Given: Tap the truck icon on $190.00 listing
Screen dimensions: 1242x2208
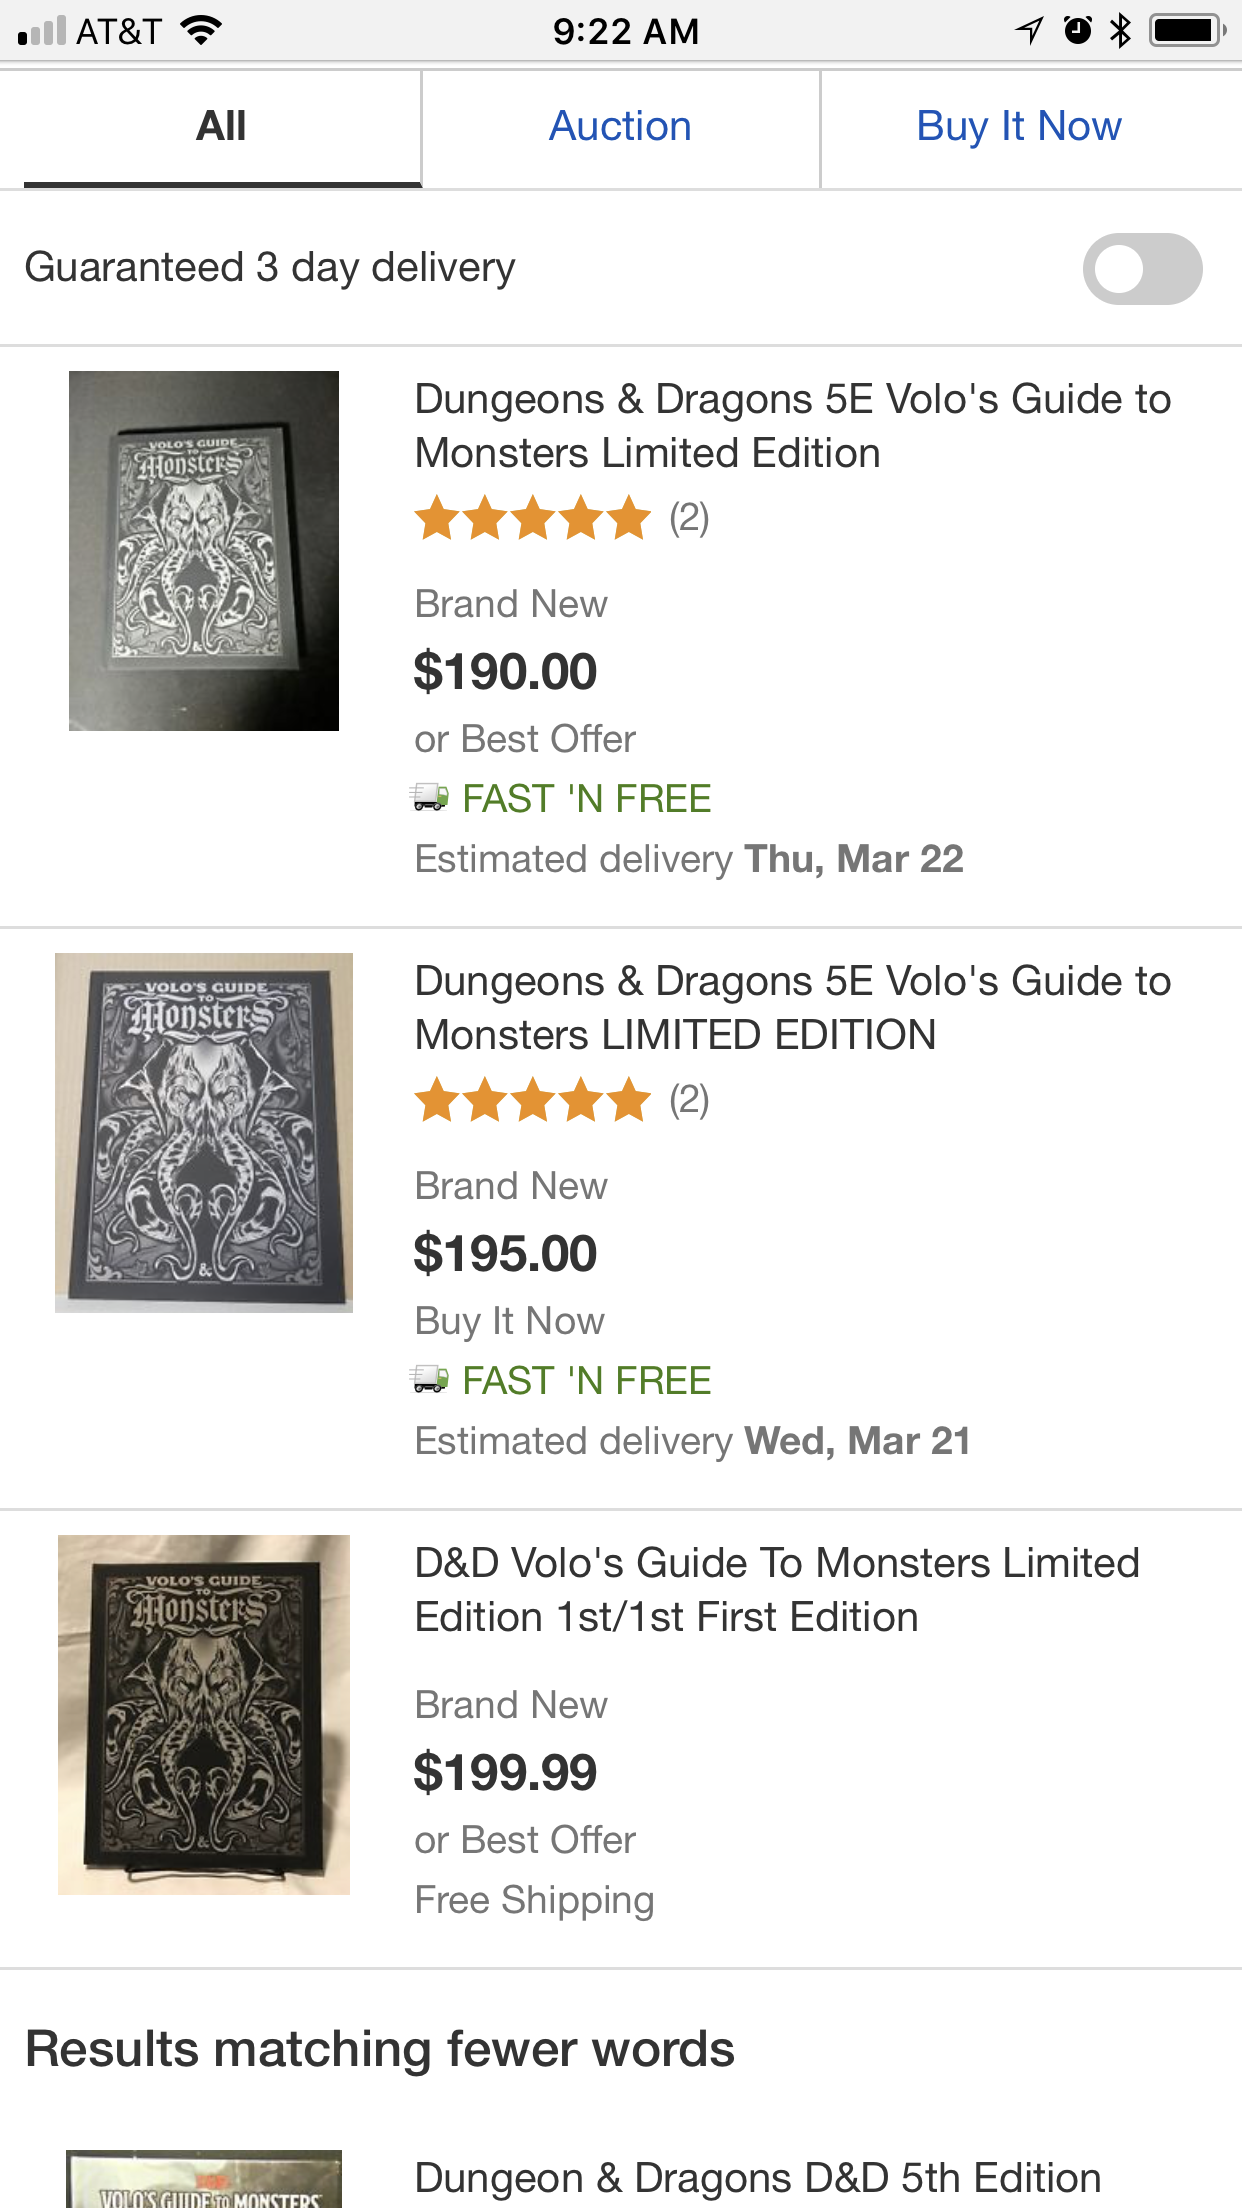Looking at the screenshot, I should [430, 797].
